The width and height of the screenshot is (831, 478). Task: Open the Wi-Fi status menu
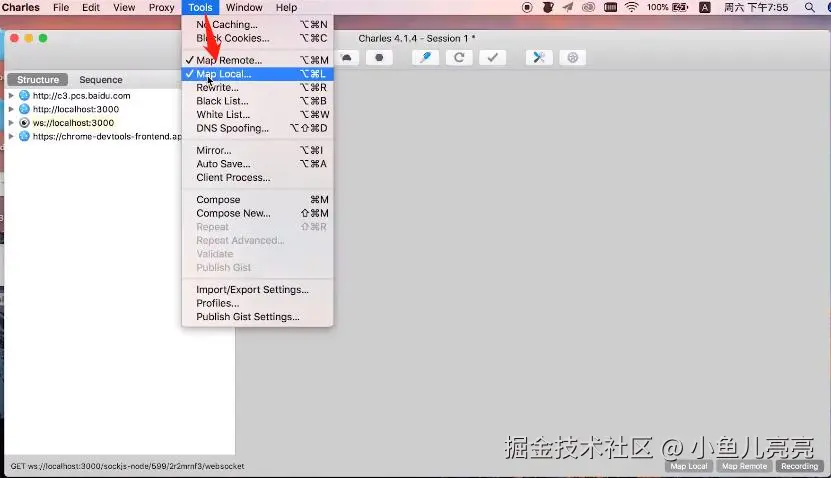(631, 7)
